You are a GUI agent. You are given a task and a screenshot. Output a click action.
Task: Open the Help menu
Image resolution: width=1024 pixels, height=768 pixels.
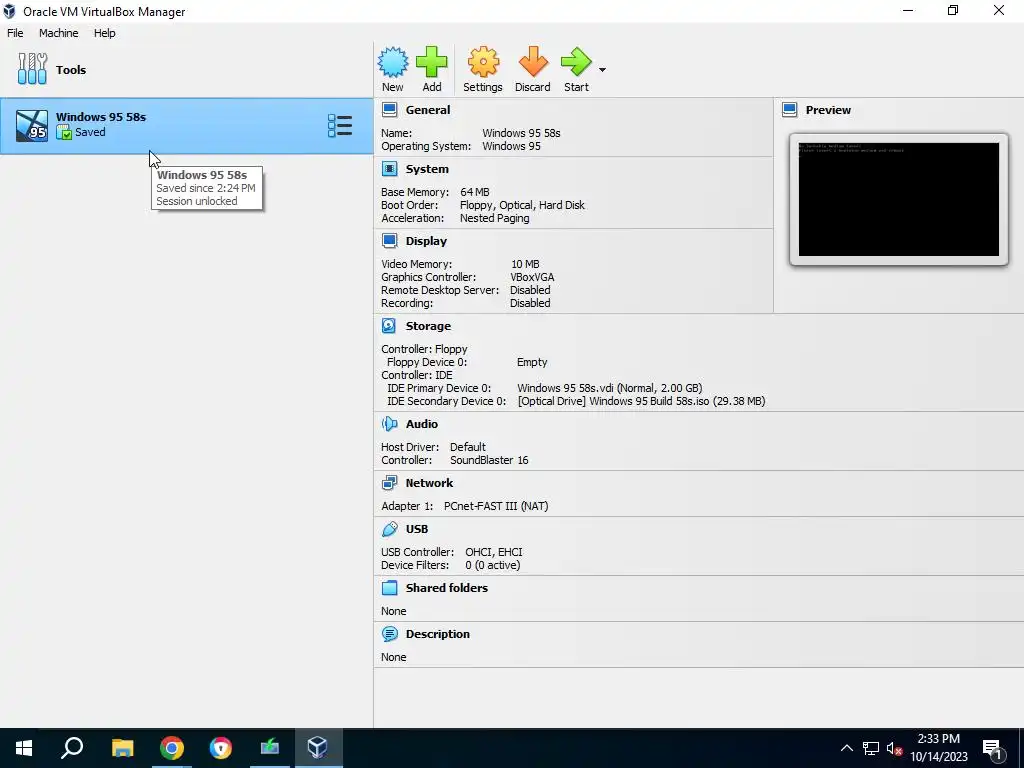point(104,33)
